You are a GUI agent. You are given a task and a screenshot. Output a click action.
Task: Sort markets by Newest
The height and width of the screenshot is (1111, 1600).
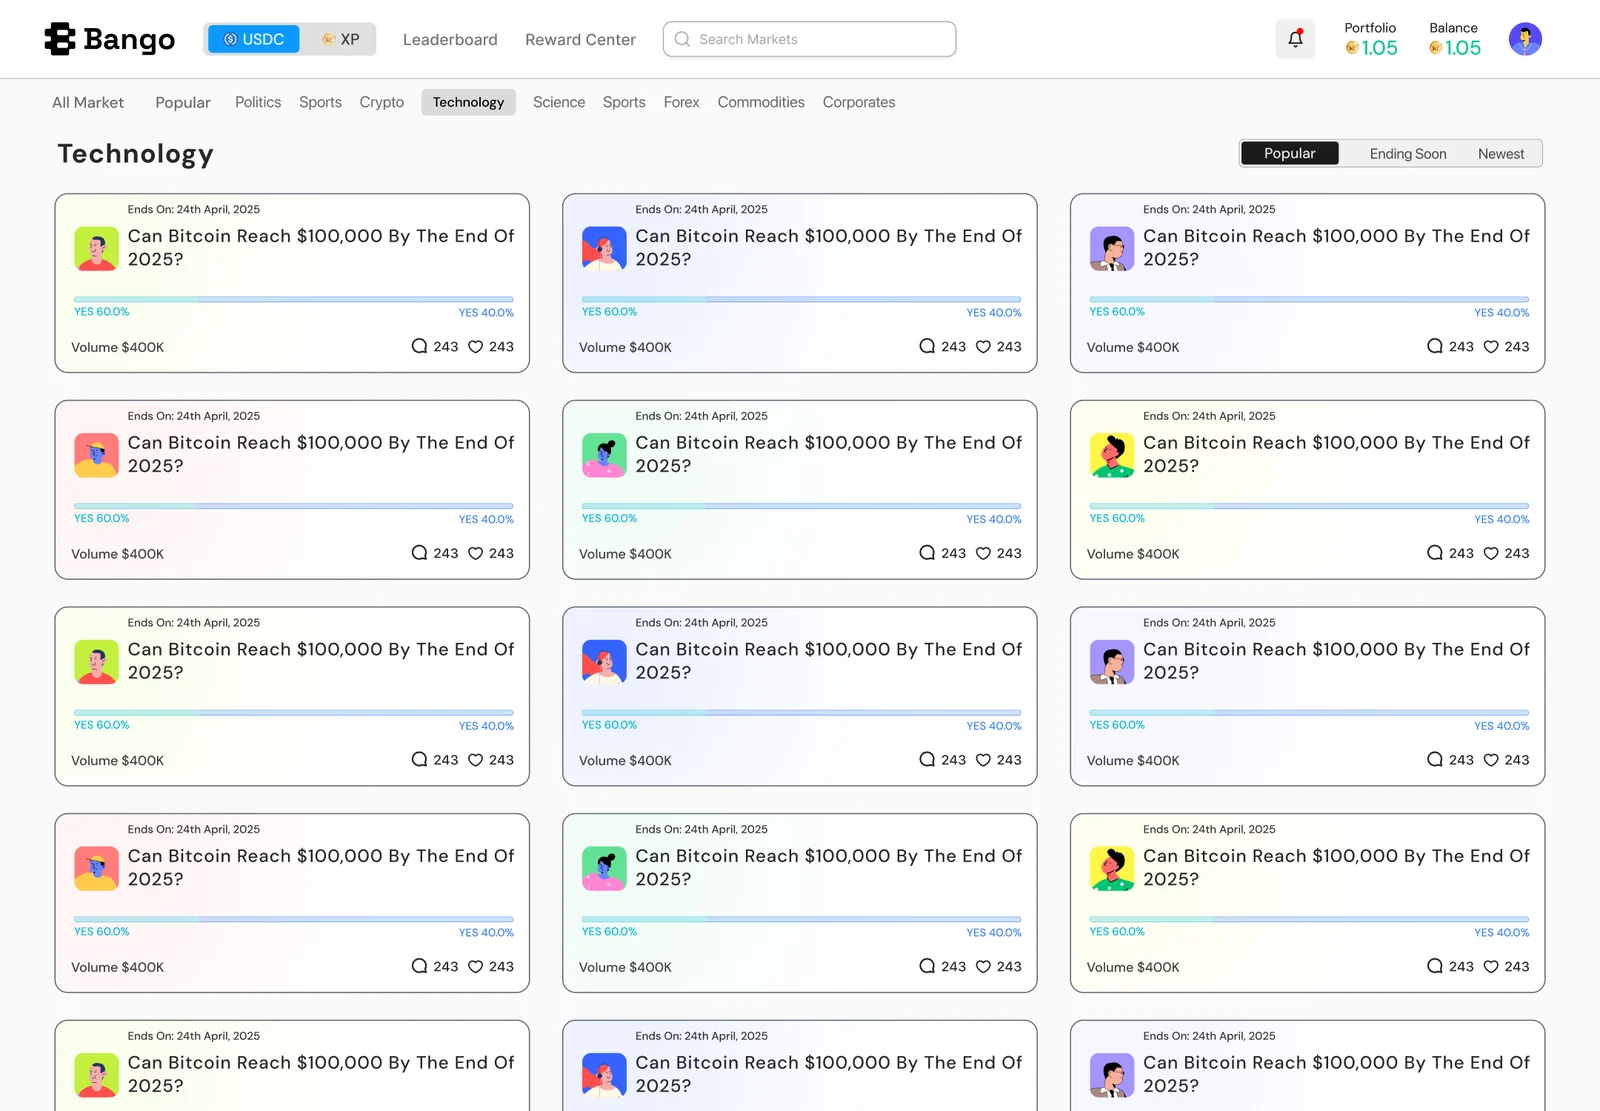pyautogui.click(x=1501, y=153)
